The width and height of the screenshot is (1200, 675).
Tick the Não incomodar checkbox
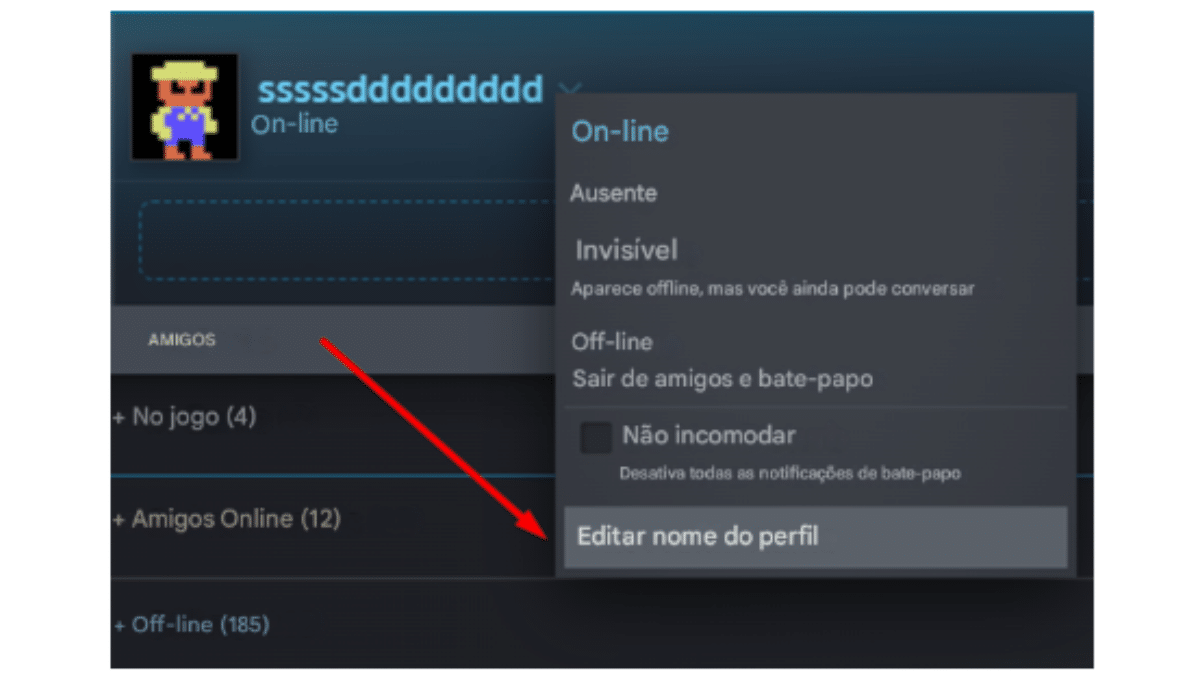click(596, 438)
